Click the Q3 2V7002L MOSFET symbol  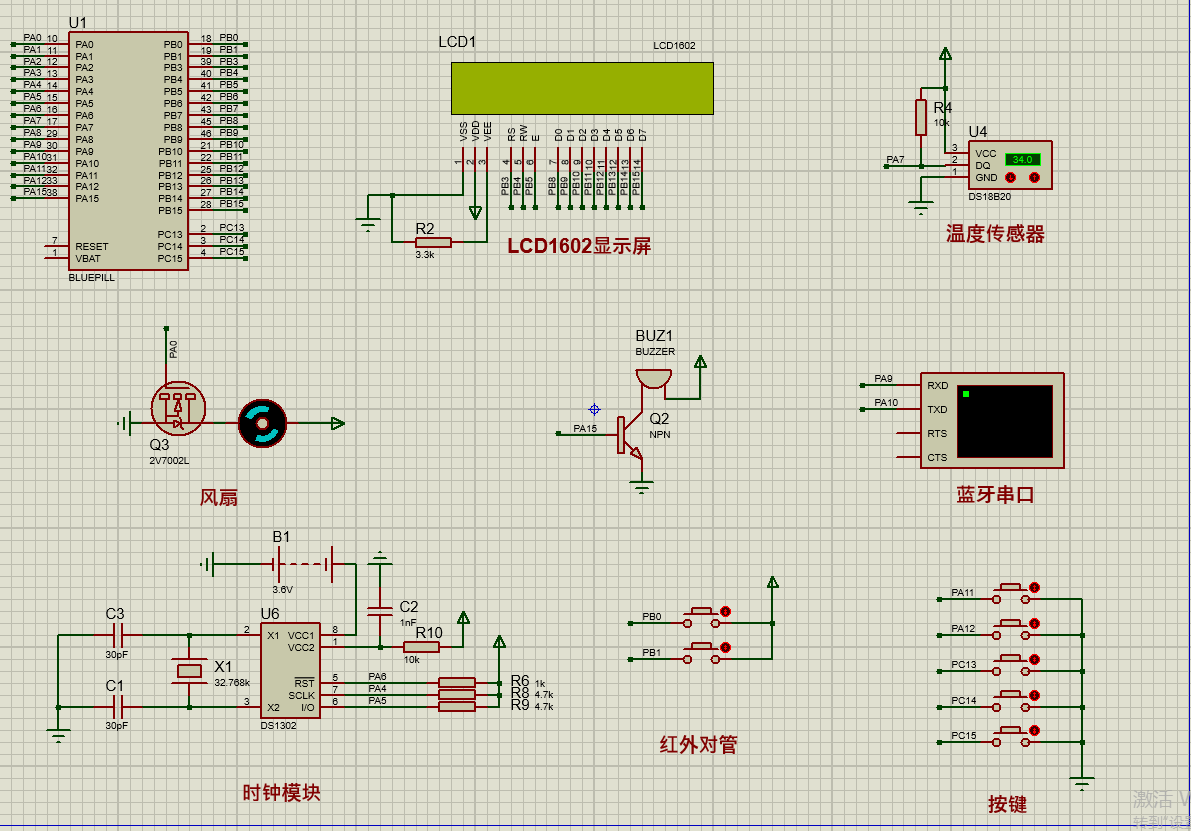(178, 409)
